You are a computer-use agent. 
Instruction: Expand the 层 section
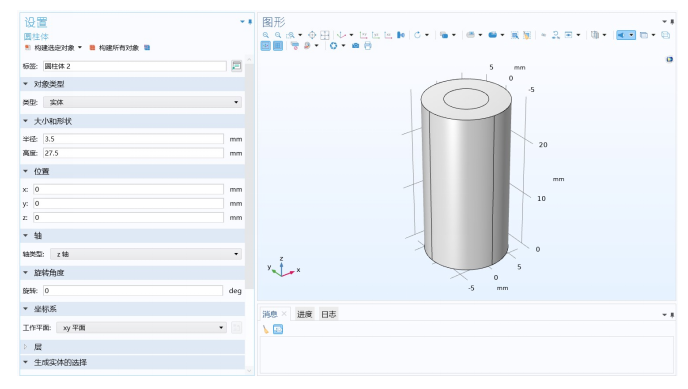point(25,347)
